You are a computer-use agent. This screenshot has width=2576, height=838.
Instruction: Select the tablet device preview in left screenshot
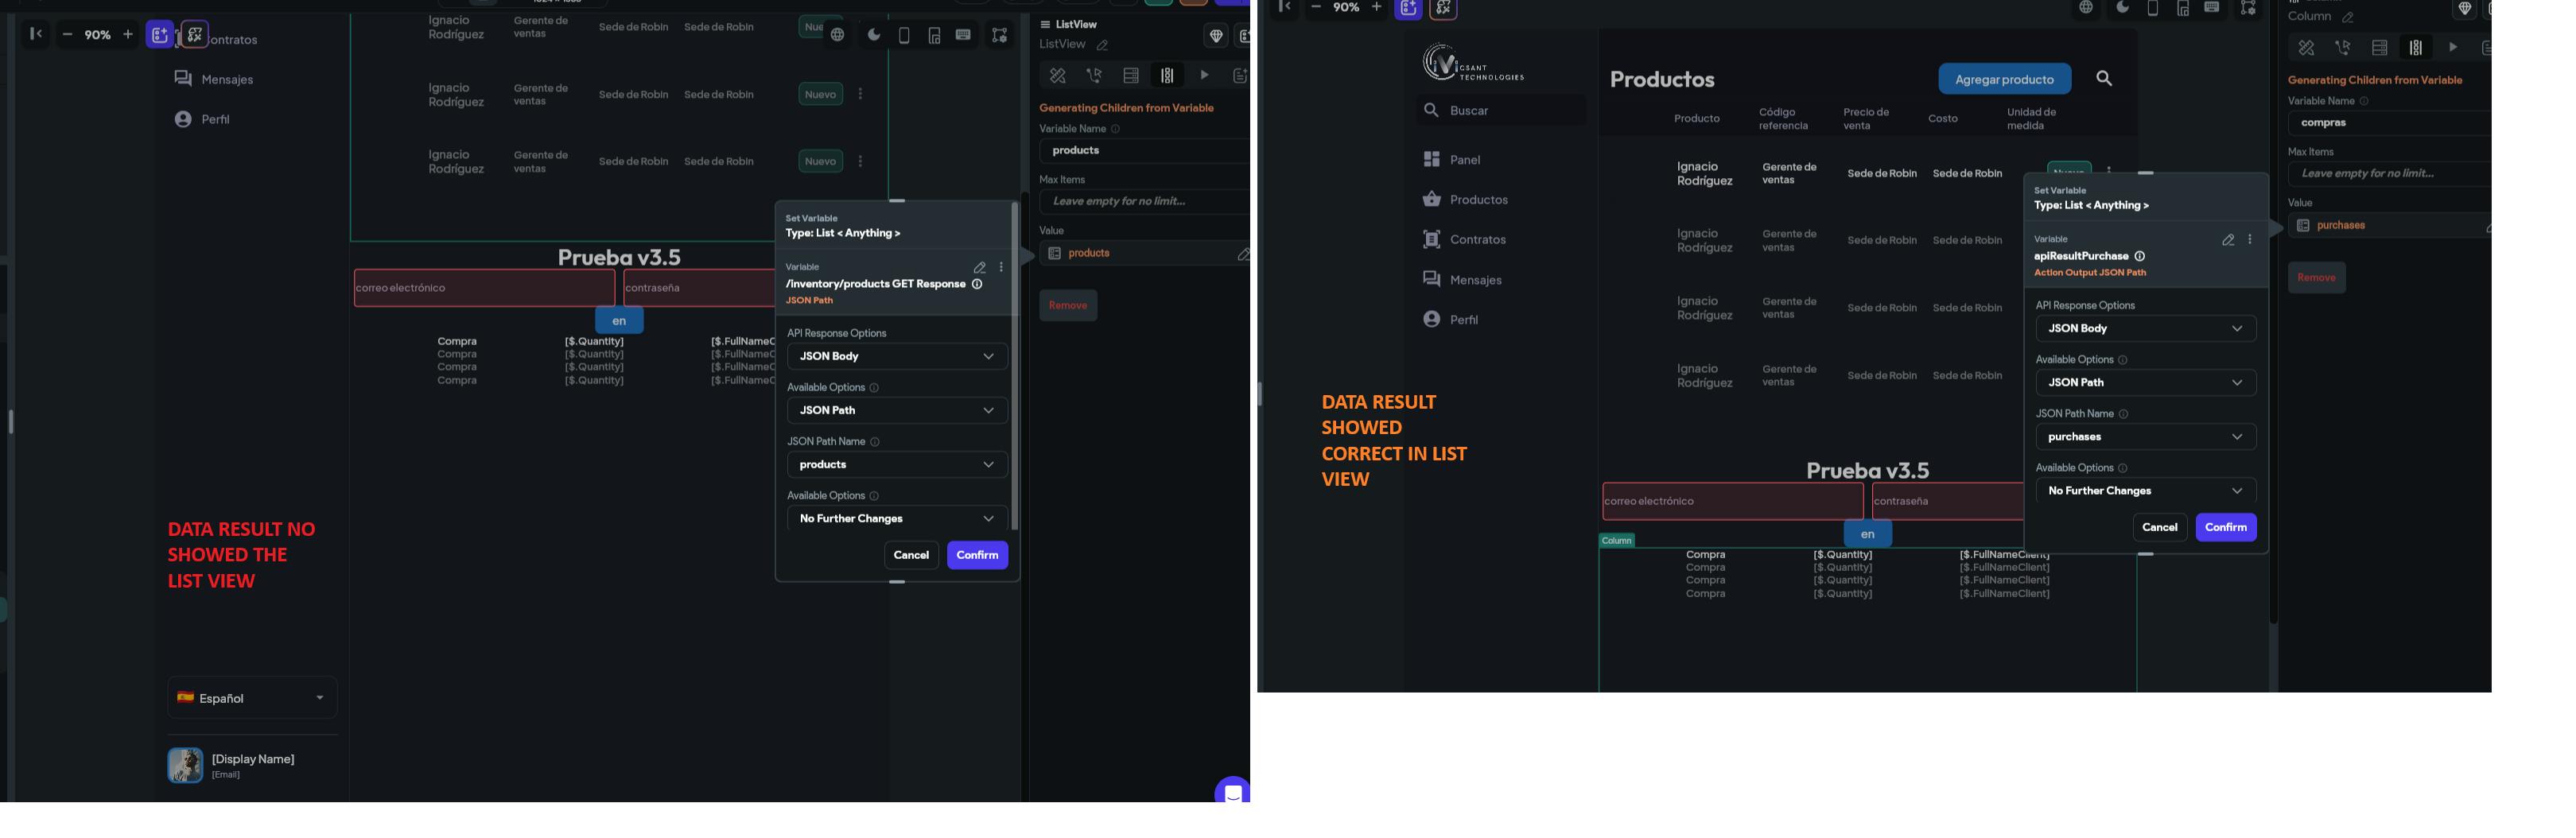[934, 35]
